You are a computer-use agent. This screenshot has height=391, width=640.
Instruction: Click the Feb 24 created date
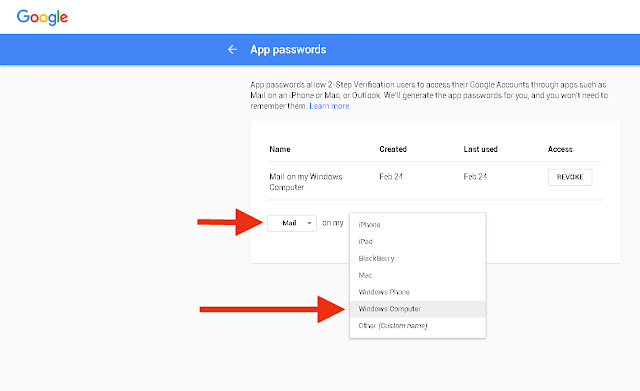click(x=391, y=177)
